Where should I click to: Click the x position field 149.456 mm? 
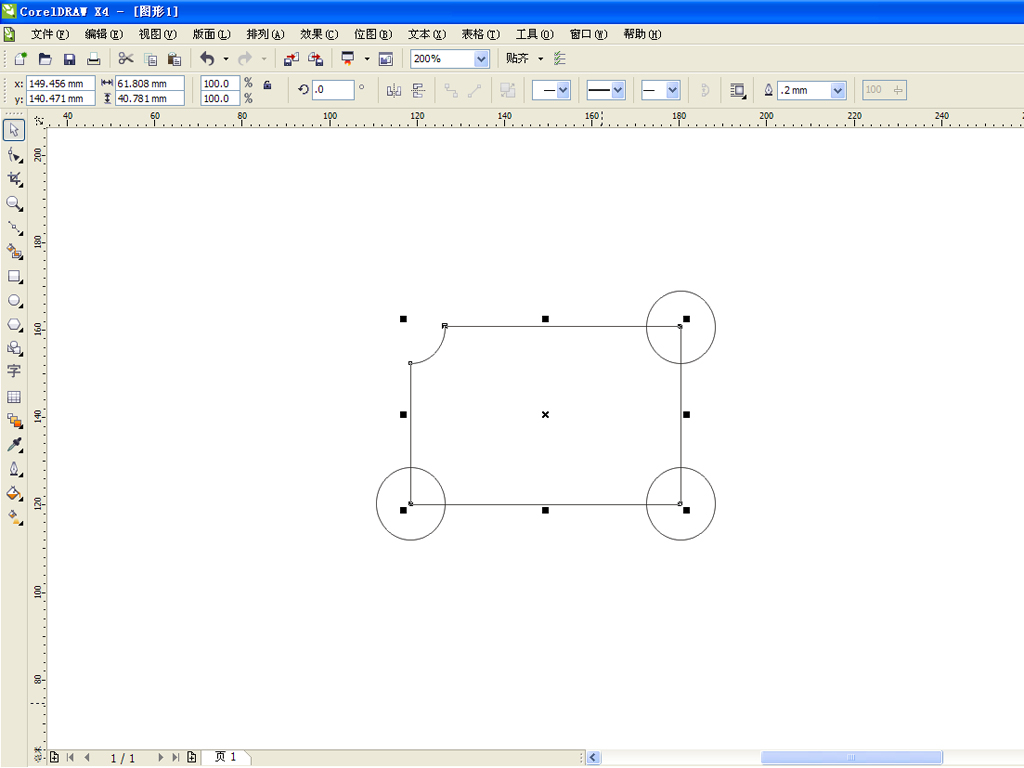[x=61, y=84]
